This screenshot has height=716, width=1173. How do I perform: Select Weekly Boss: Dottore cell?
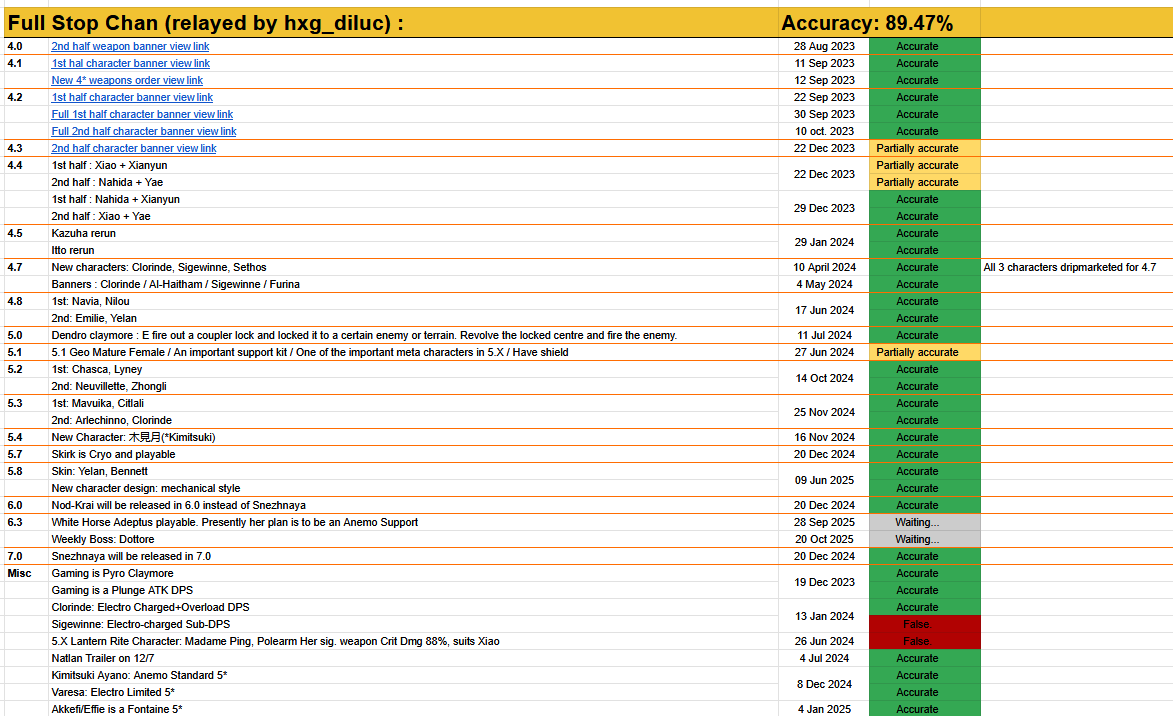pos(413,539)
